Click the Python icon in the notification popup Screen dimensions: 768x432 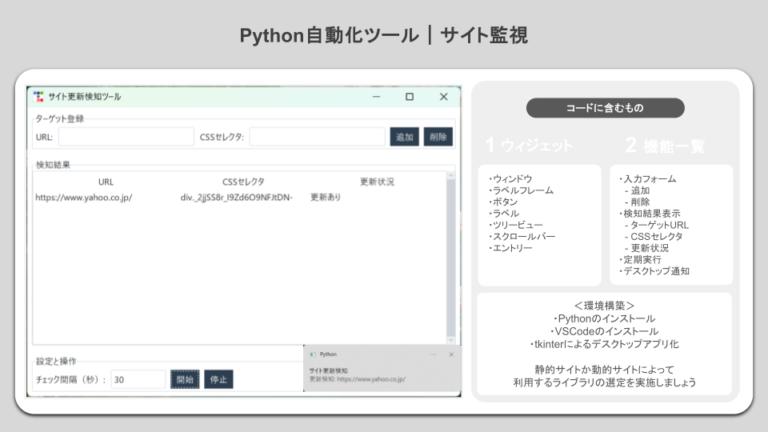(x=314, y=354)
